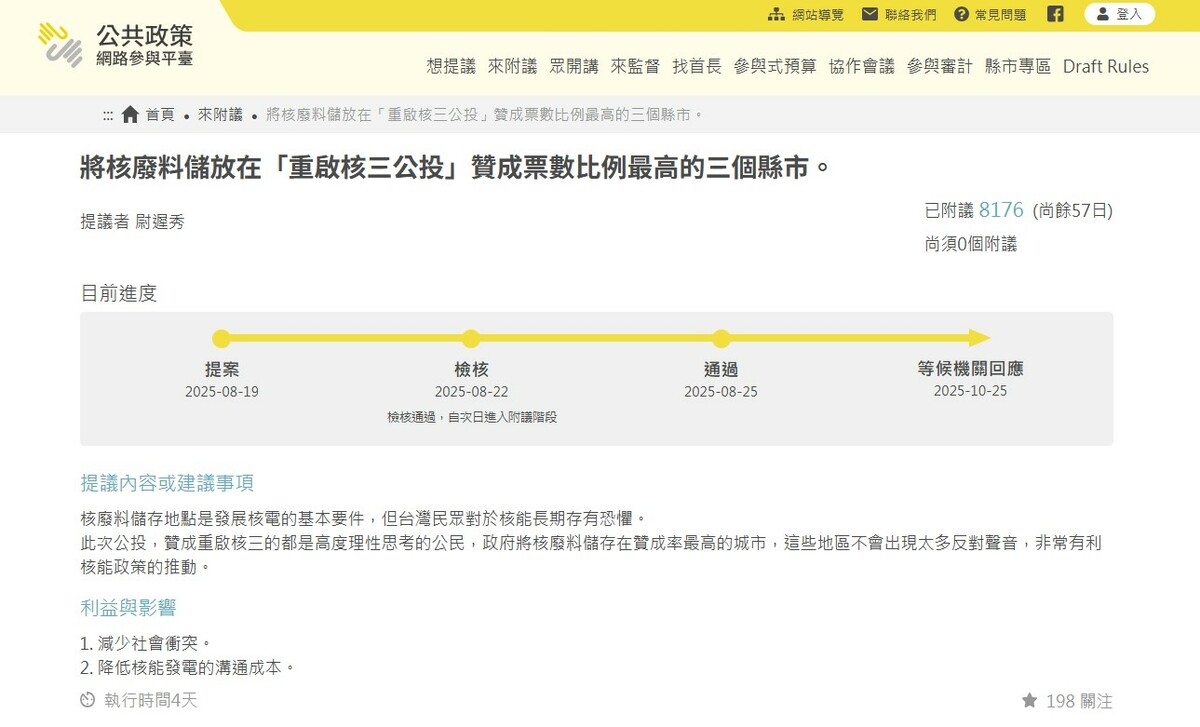
Task: Open the 眾開講 menu
Action: tap(574, 66)
